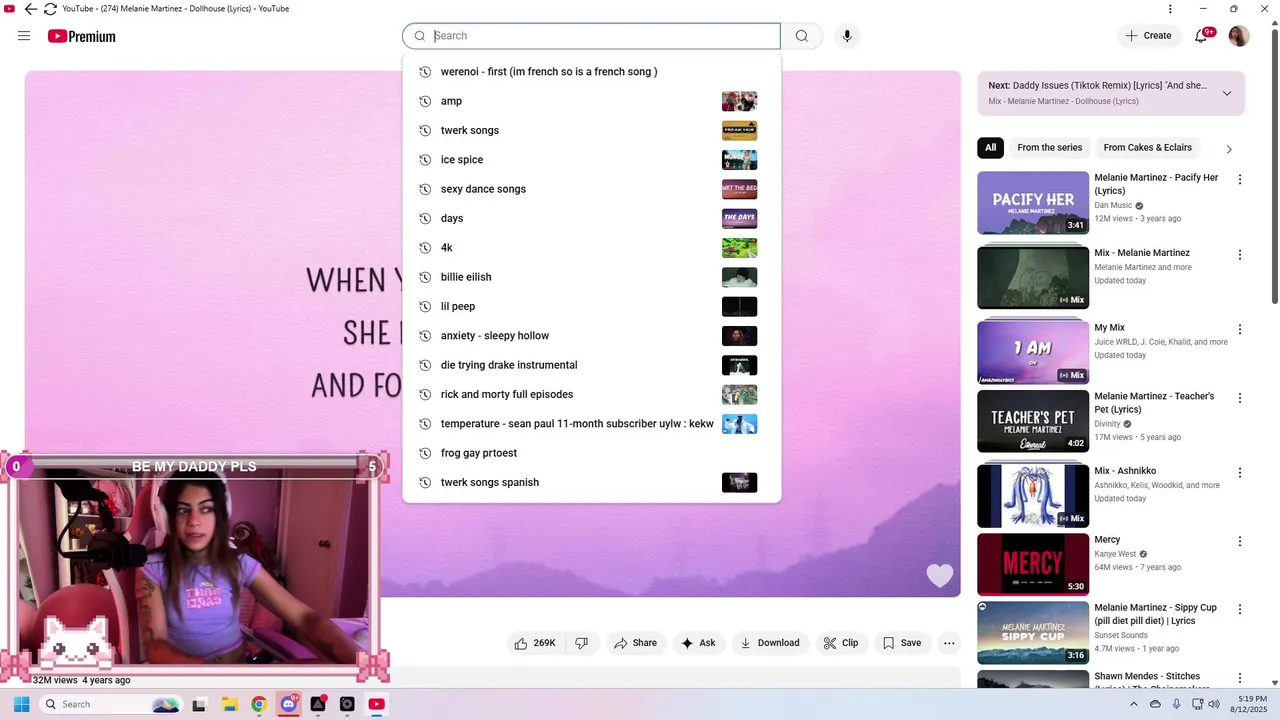Click the magnifier search button beside search box

pos(802,36)
